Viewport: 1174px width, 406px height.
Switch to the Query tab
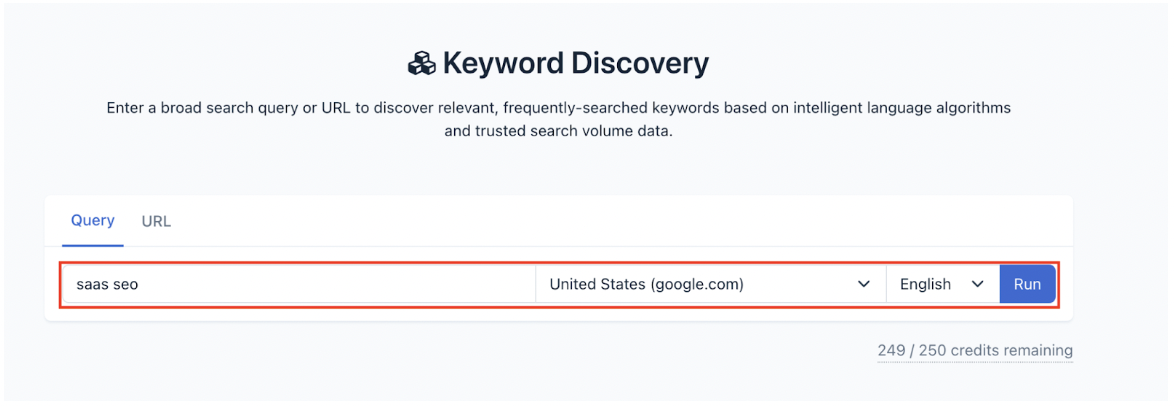click(x=93, y=221)
